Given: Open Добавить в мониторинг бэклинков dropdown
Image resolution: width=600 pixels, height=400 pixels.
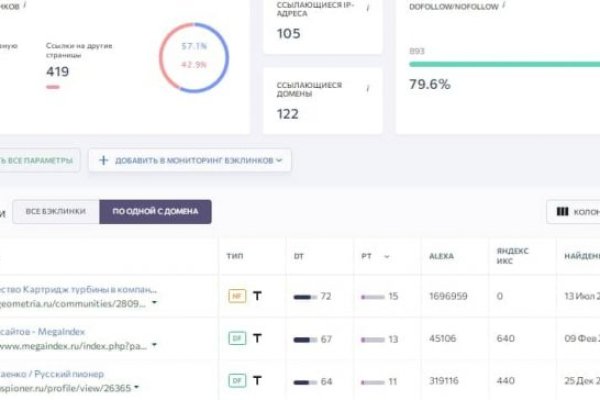Looking at the screenshot, I should tap(190, 159).
